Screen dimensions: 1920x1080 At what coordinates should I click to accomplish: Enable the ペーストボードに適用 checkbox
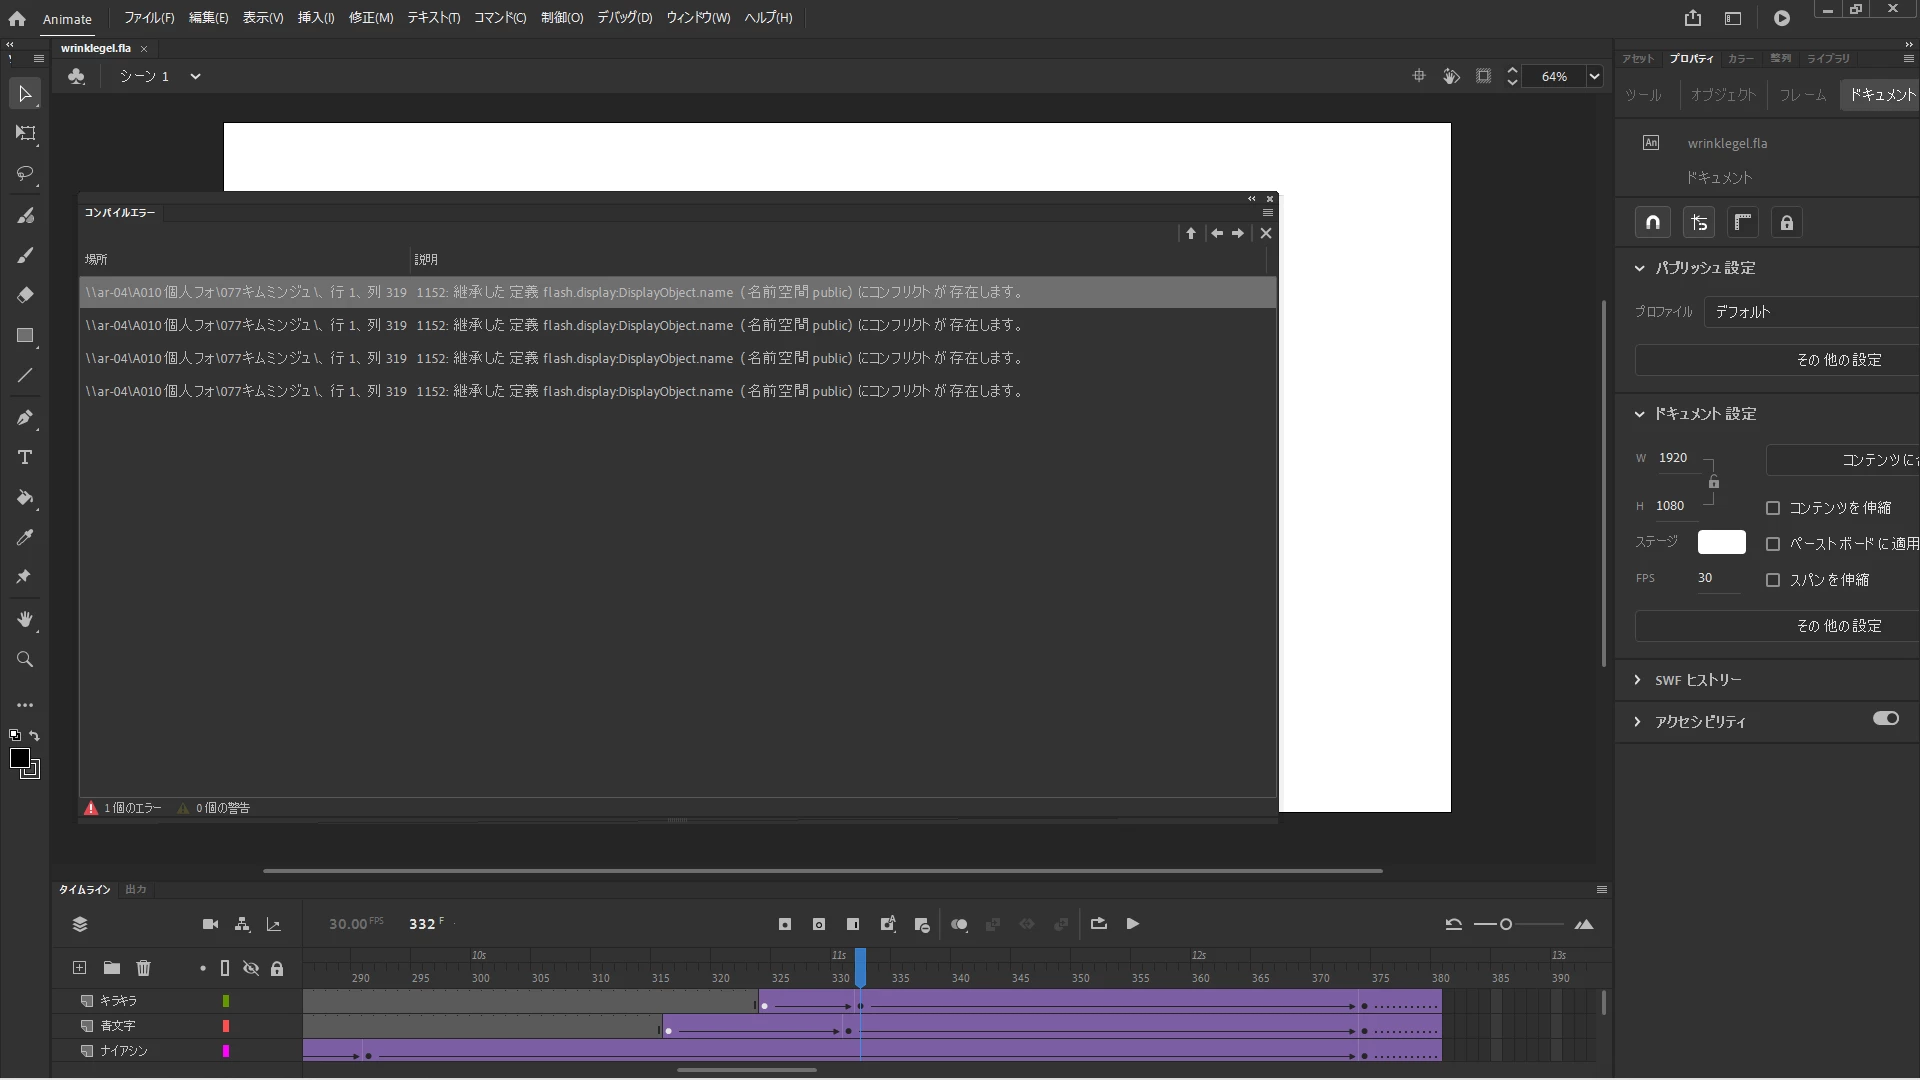pyautogui.click(x=1773, y=544)
